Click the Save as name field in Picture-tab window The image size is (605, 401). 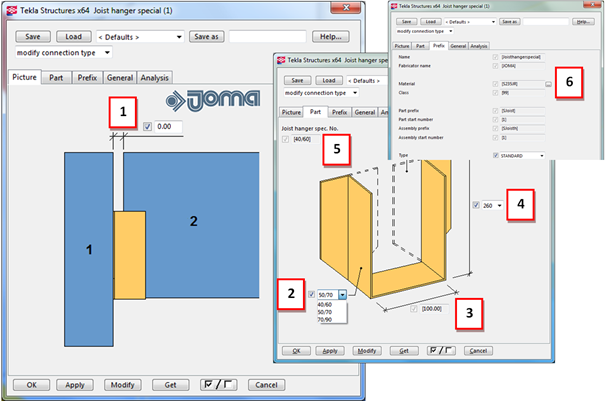click(267, 37)
